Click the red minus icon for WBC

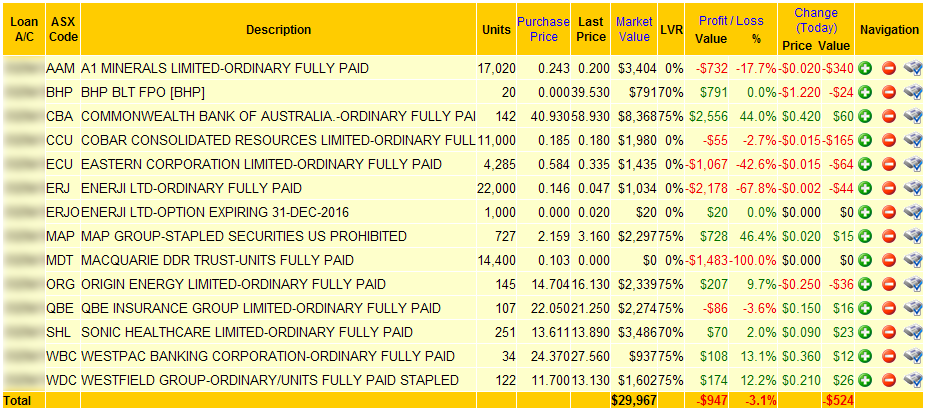pyautogui.click(x=889, y=356)
